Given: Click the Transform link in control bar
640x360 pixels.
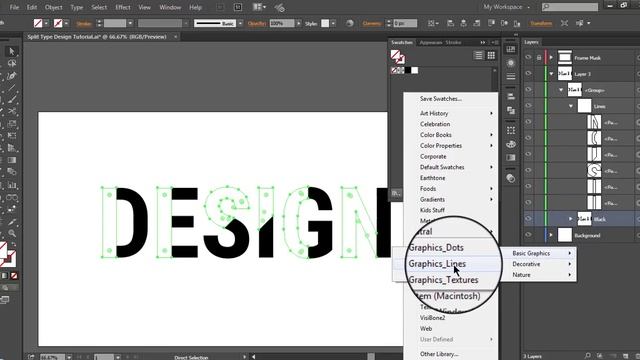Looking at the screenshot, I should [541, 24].
